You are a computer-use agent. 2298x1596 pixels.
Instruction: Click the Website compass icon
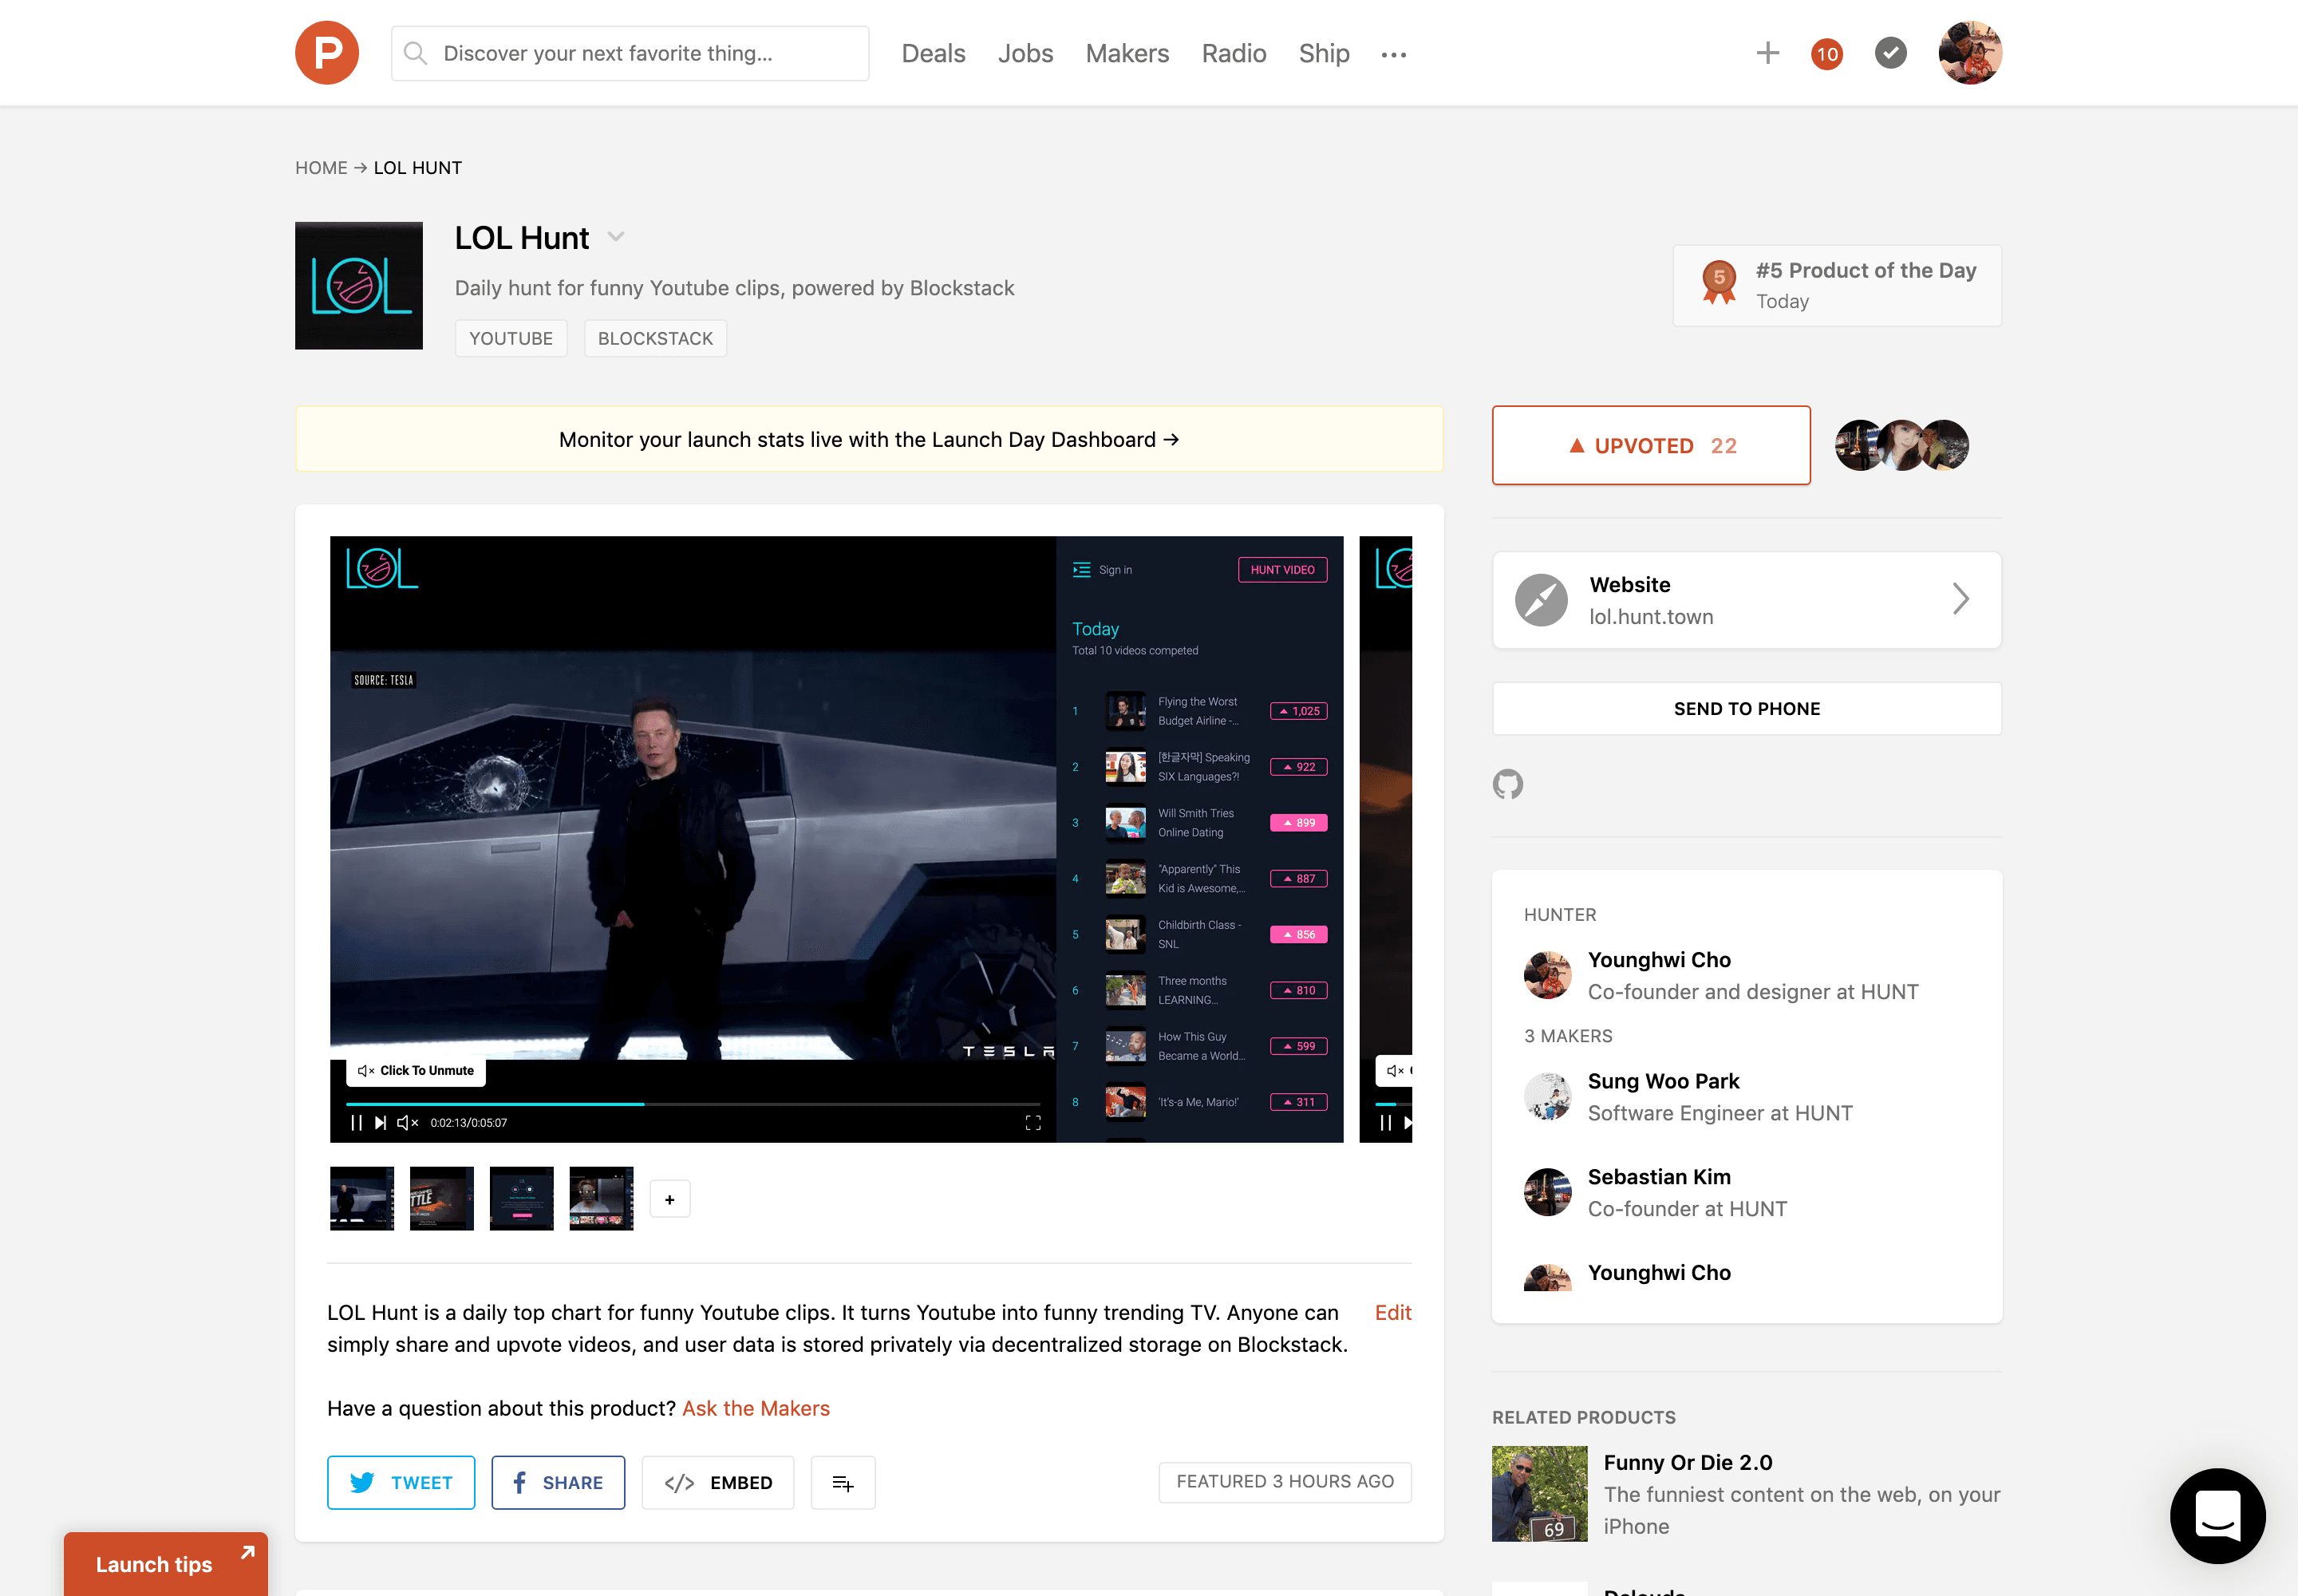click(x=1541, y=600)
